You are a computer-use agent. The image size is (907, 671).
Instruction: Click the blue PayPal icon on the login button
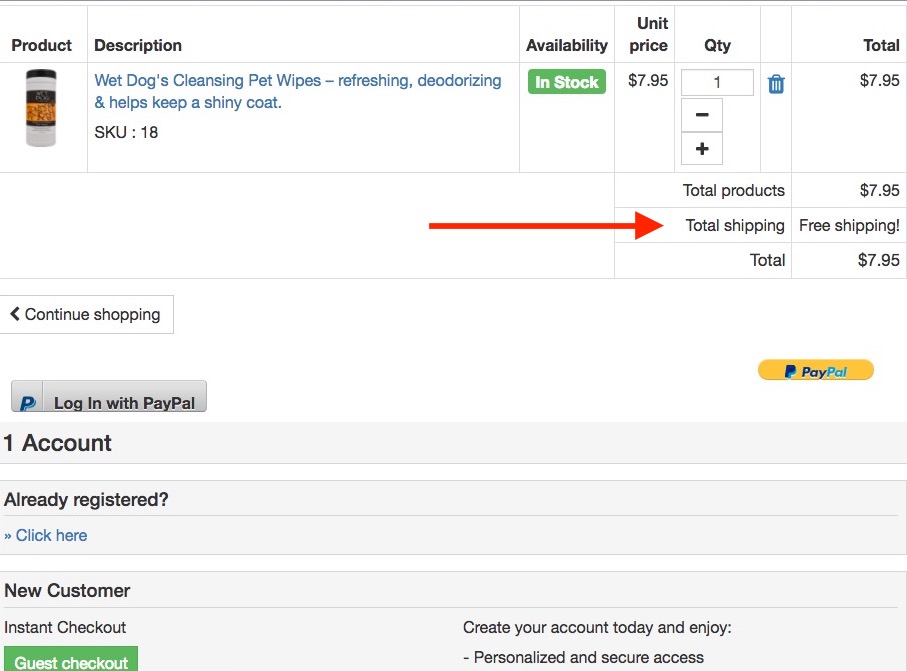27,398
